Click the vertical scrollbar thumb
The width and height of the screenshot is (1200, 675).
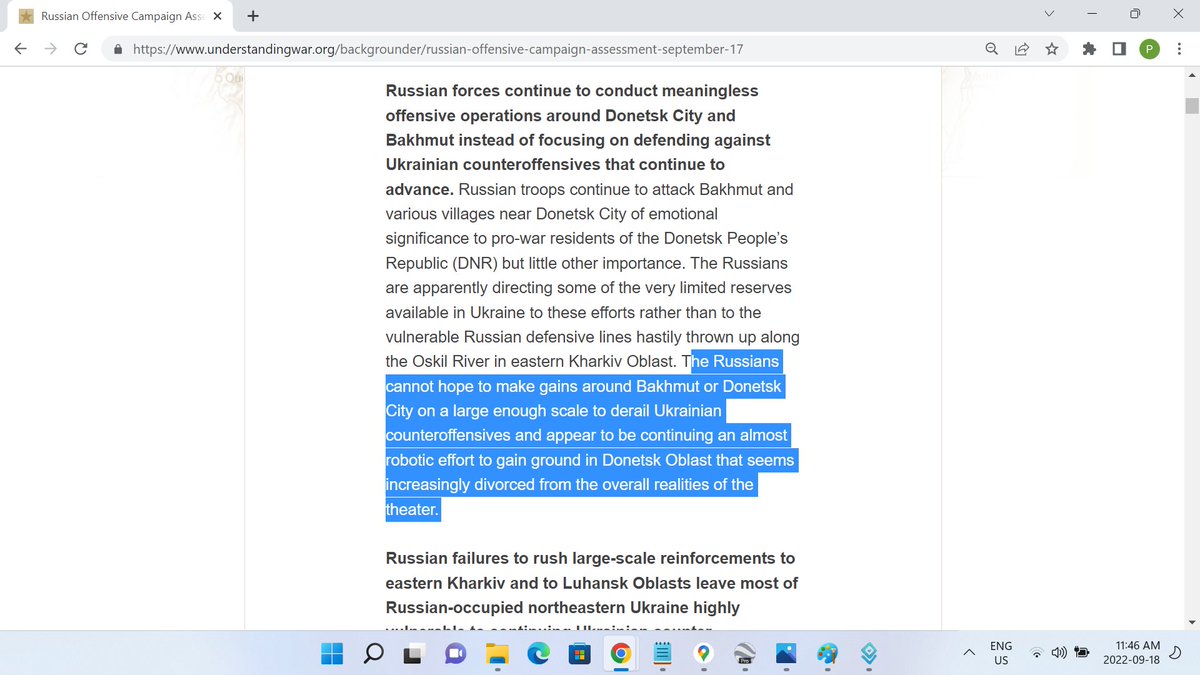point(1191,107)
